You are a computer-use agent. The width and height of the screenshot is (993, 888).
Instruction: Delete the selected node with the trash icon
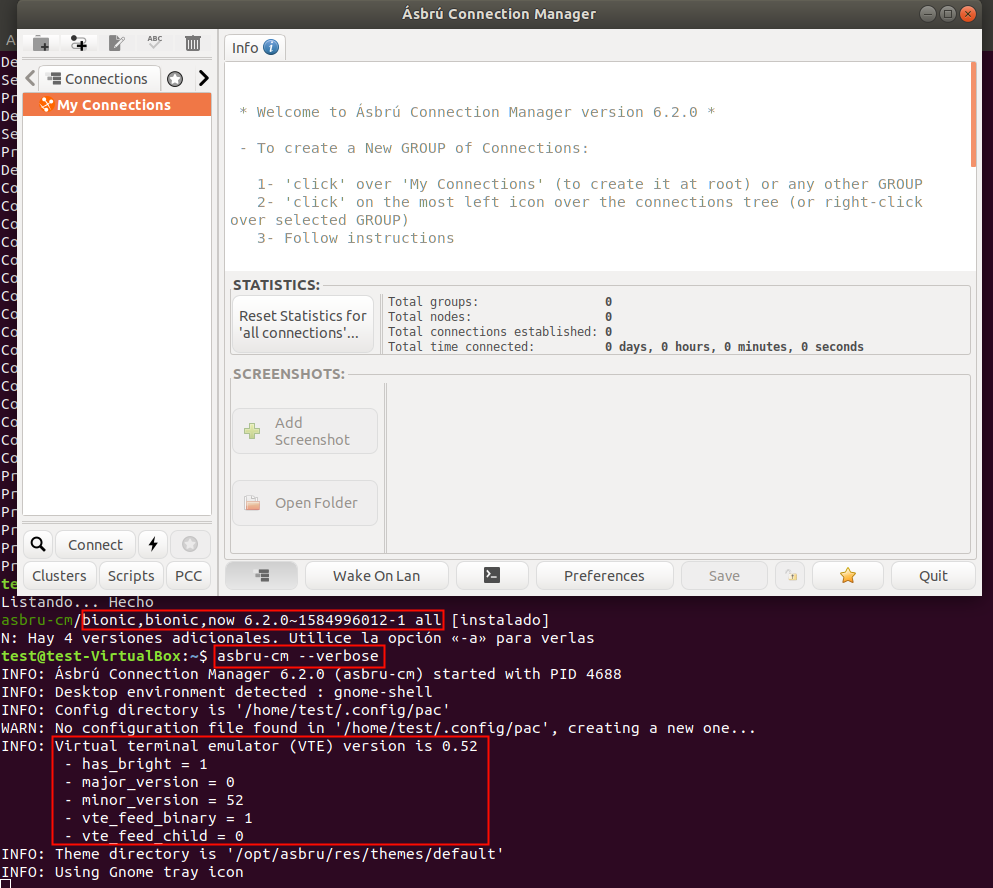[192, 43]
